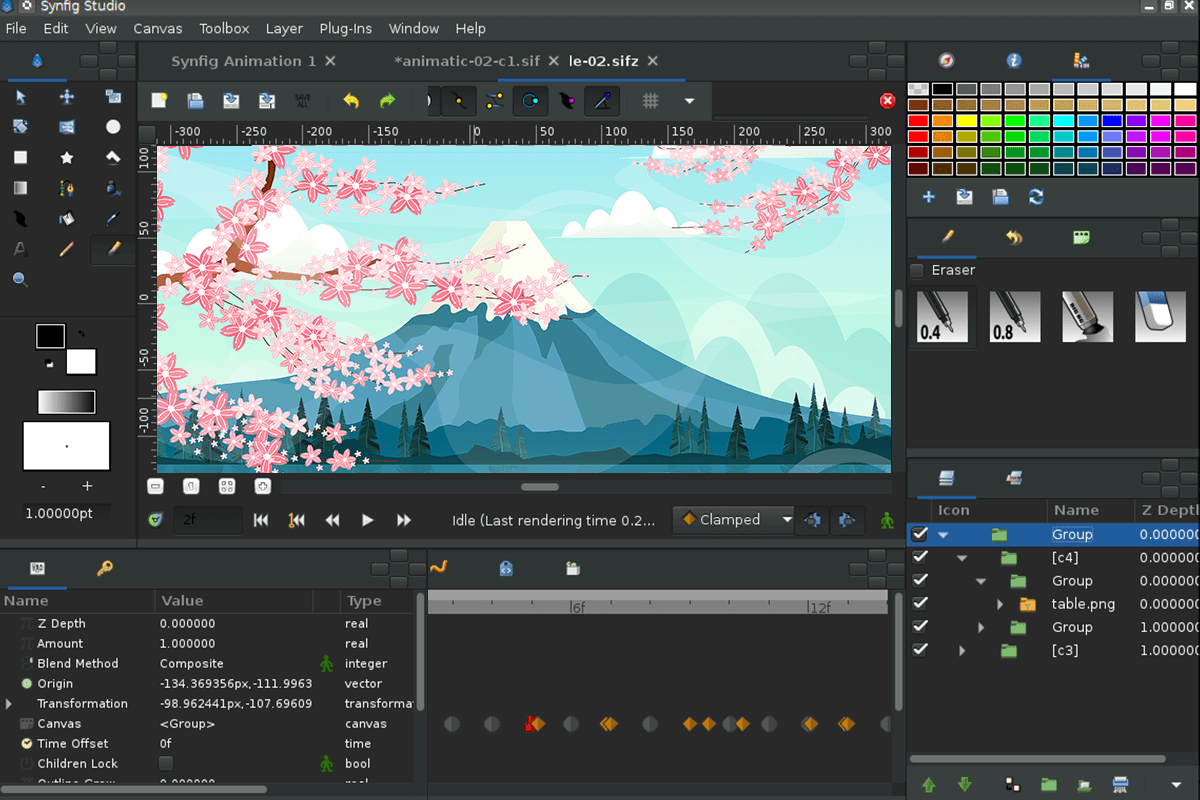Hide the topmost Group layer

click(919, 534)
